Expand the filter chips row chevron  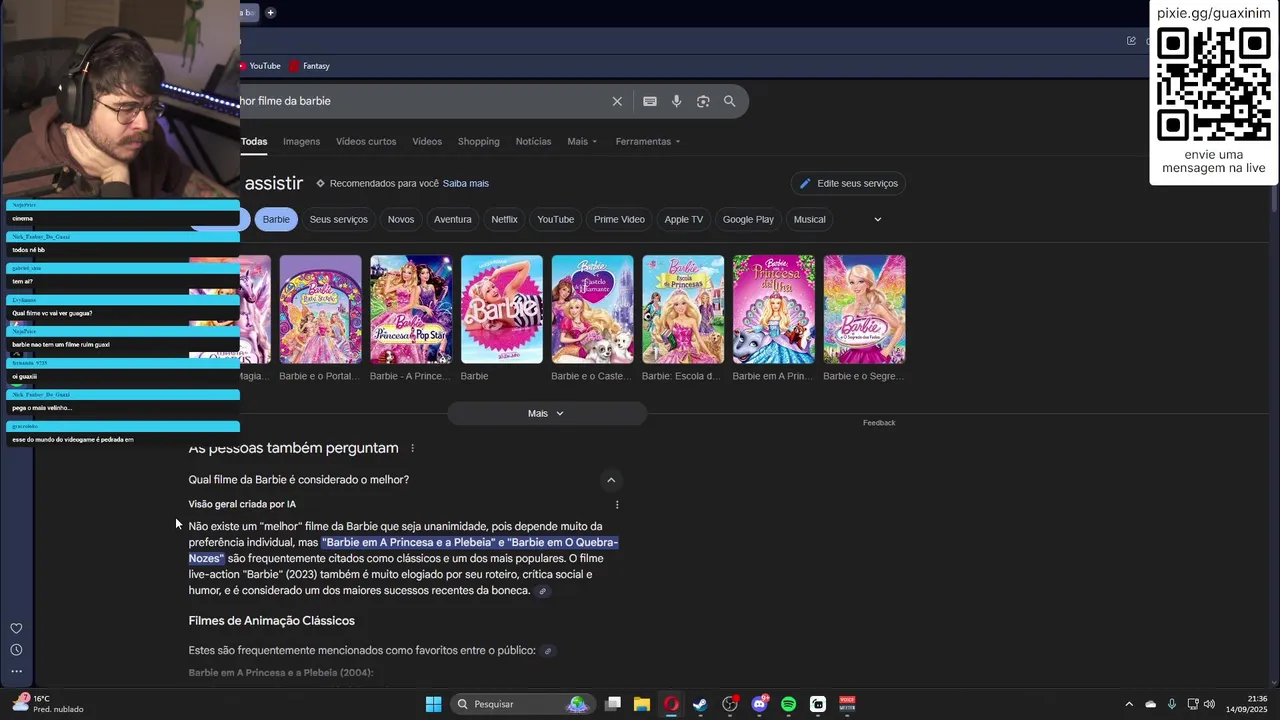[878, 220]
